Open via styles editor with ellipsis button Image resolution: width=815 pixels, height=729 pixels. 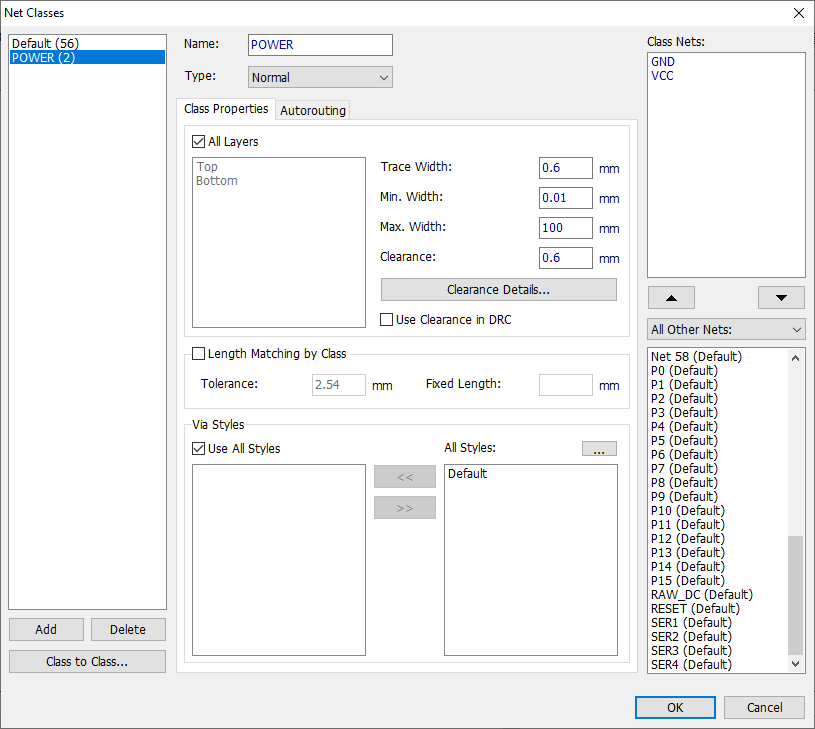(599, 448)
